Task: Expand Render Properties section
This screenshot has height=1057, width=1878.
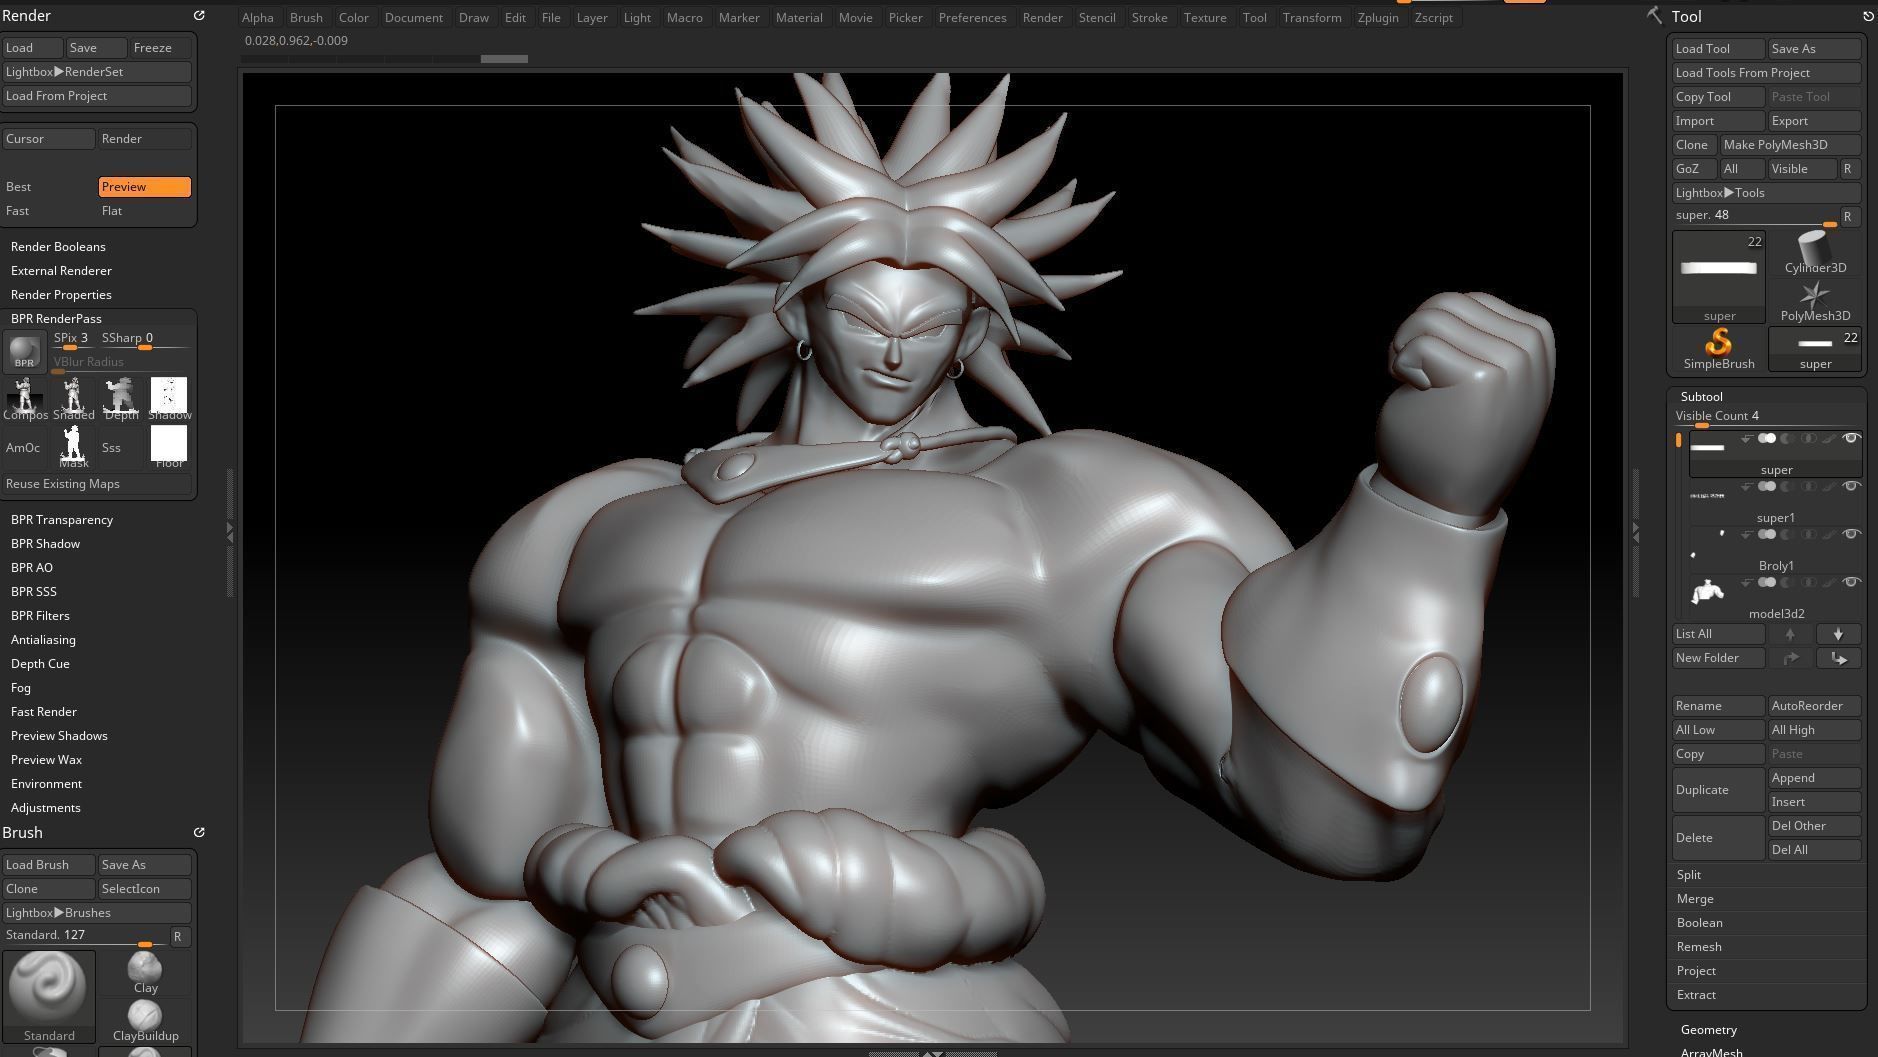Action: click(x=61, y=295)
